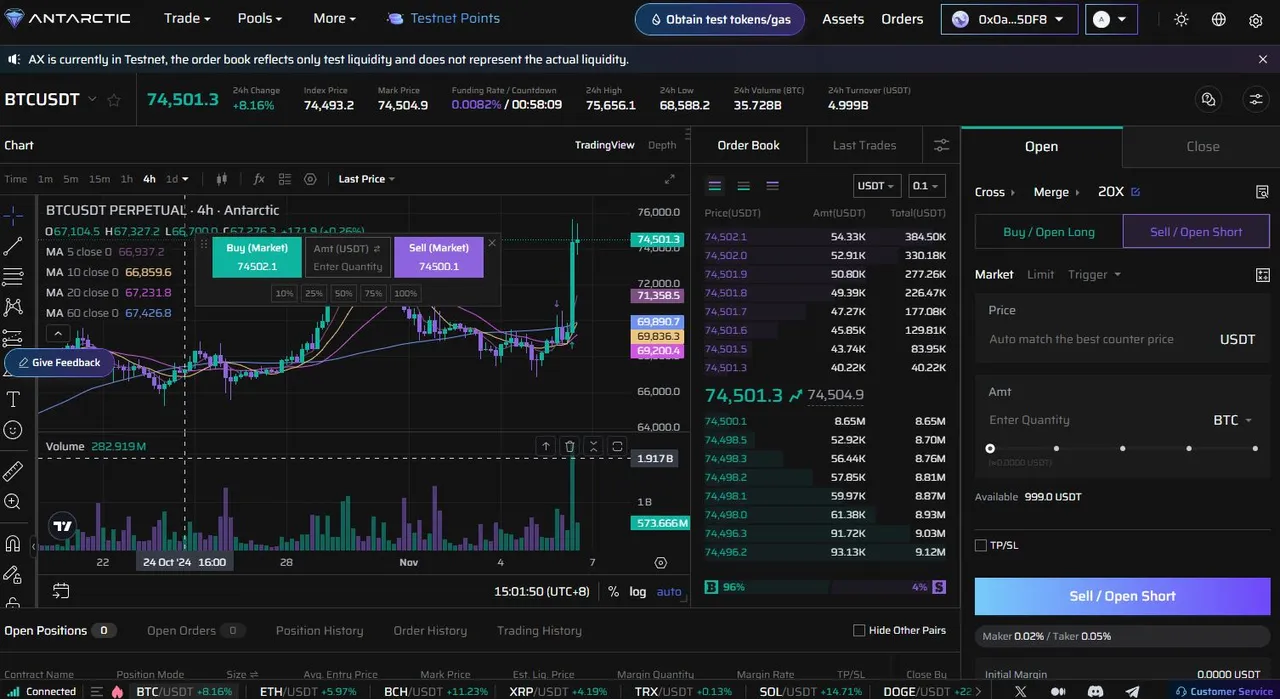The image size is (1280, 699).
Task: Open header settings gear icon
Action: click(1255, 19)
